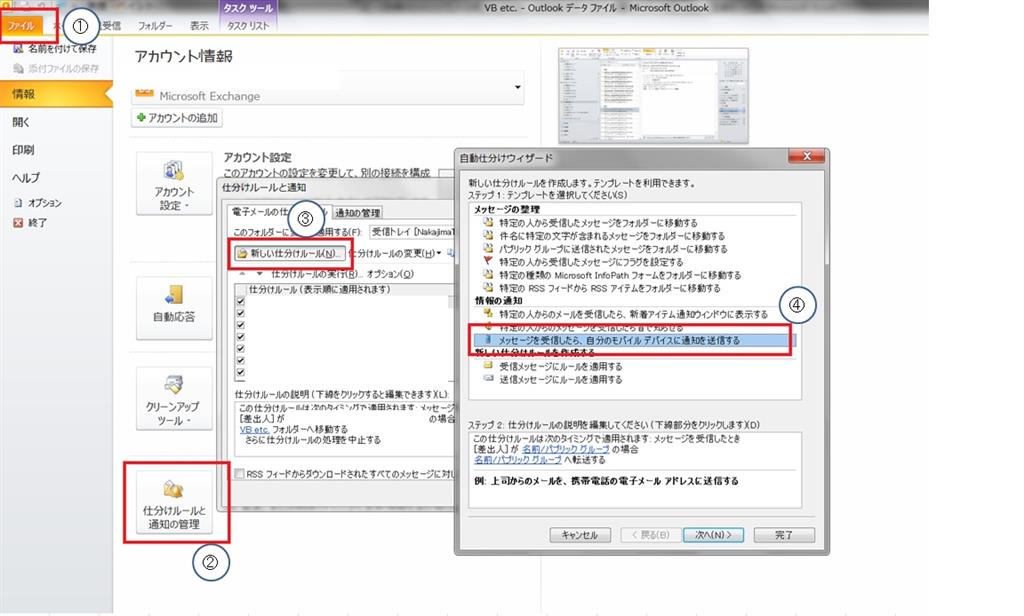Click the folder icon on 新しい仕分けルール
The width and height of the screenshot is (1024, 616).
point(242,253)
